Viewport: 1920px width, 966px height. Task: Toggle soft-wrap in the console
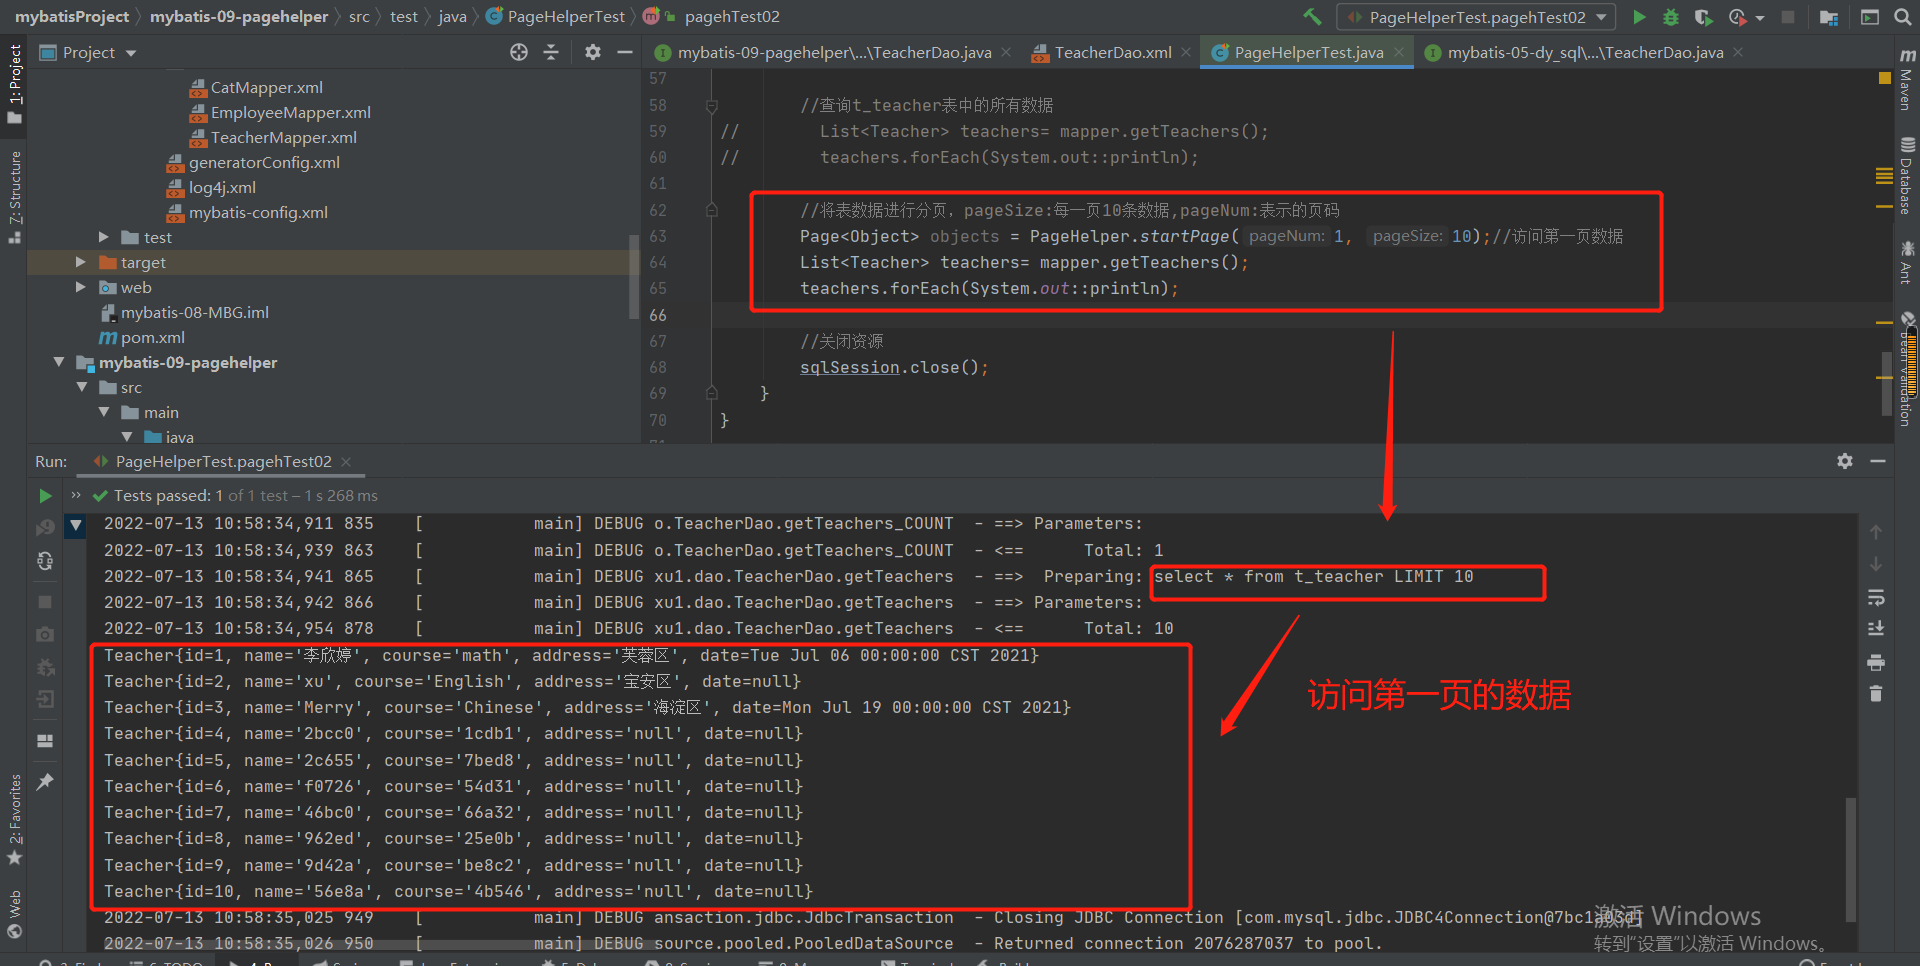tap(1876, 597)
